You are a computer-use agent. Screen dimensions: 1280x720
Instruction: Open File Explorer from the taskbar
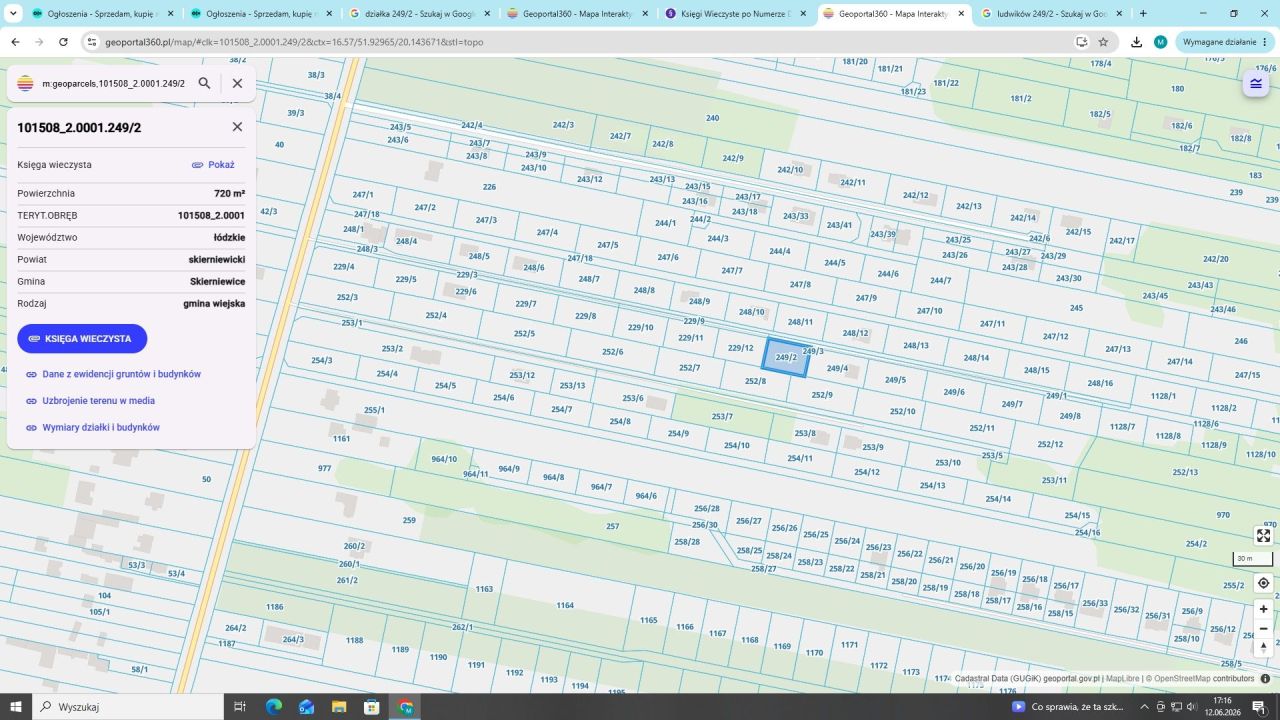coord(339,707)
